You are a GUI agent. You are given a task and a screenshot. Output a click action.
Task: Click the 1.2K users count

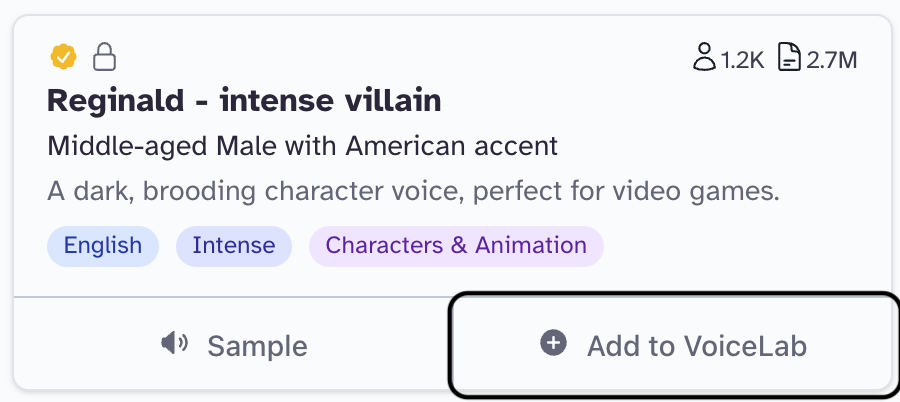point(742,60)
